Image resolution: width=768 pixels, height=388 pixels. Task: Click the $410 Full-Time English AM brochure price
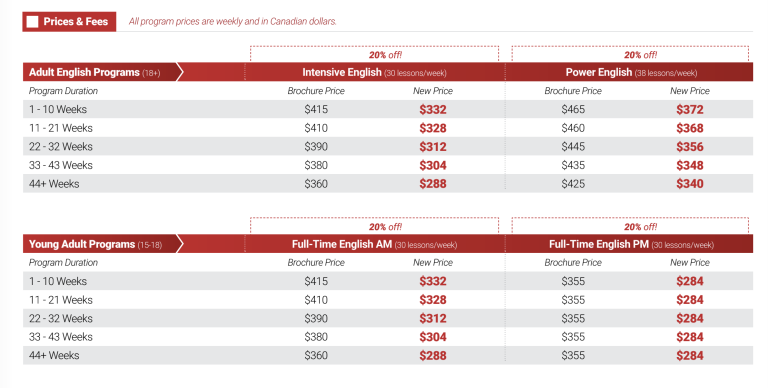click(316, 300)
